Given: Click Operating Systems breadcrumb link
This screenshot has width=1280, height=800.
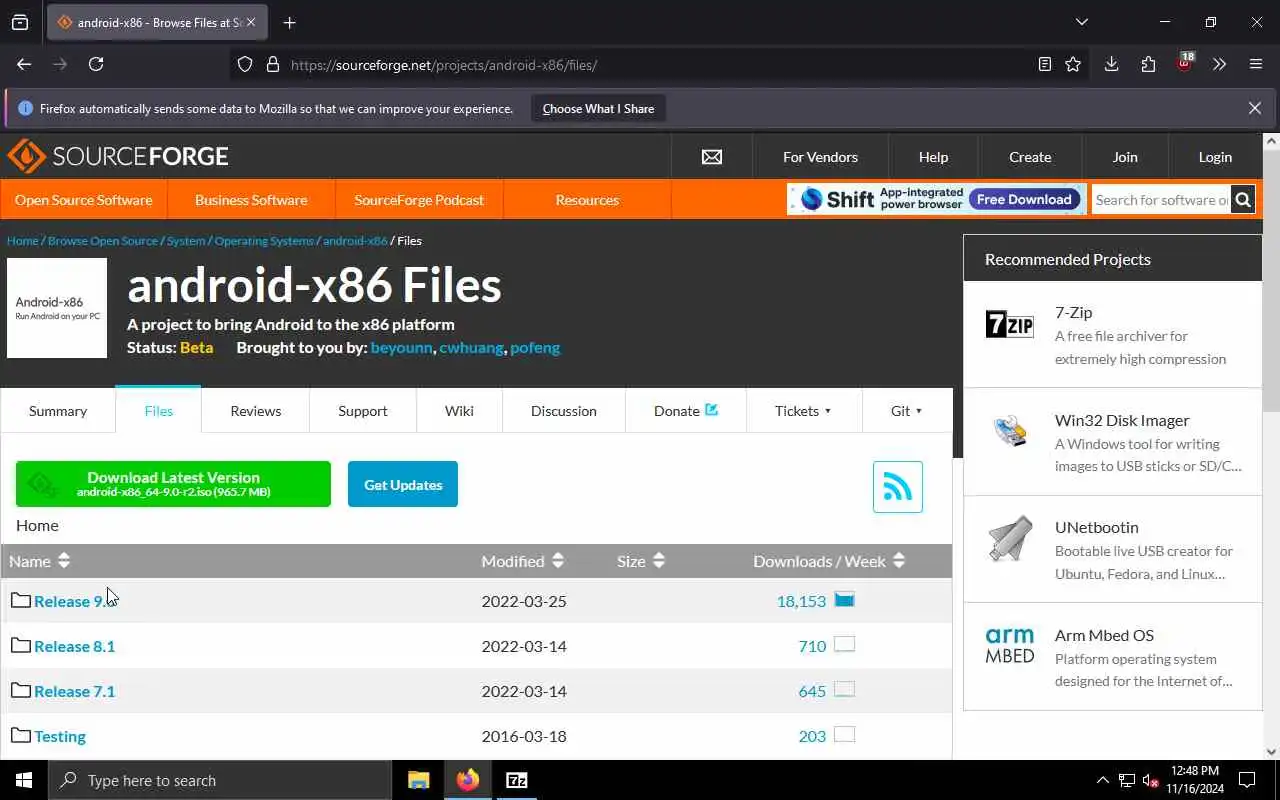Looking at the screenshot, I should 264,241.
